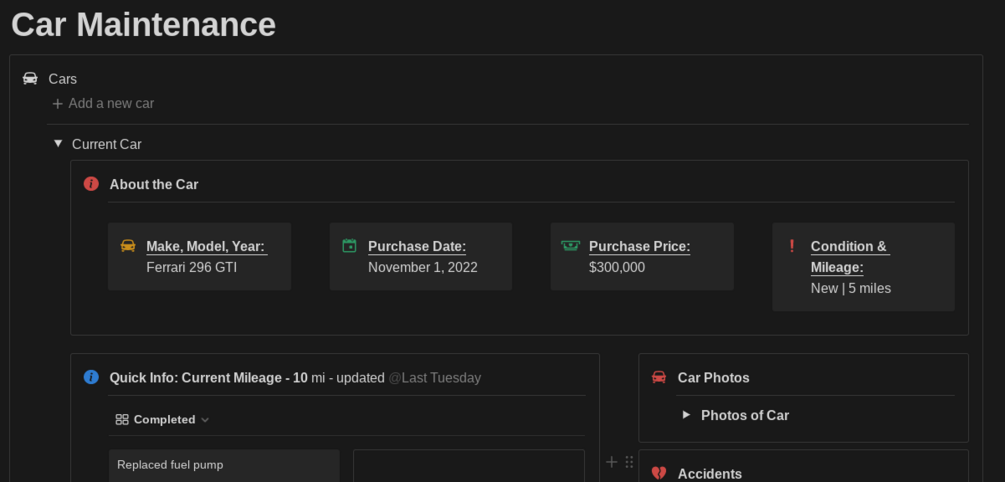Click the plus icon to add a block
The height and width of the screenshot is (482, 1005).
(x=612, y=462)
